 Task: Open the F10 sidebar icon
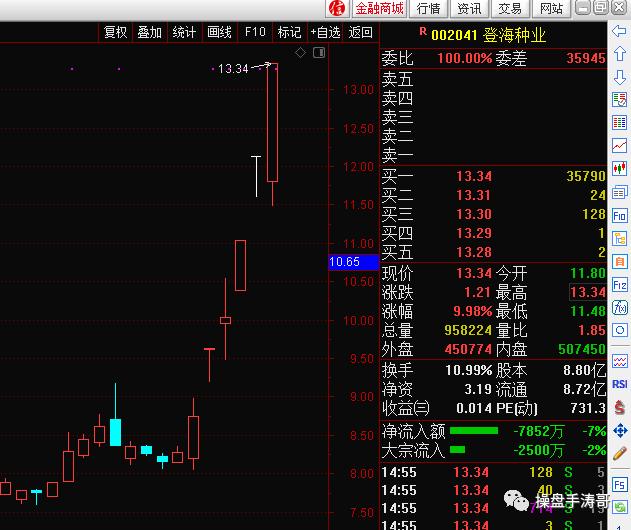coord(619,216)
